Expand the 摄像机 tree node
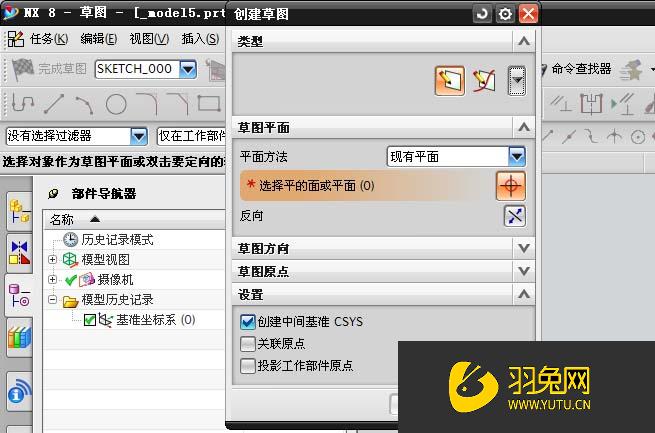This screenshot has width=655, height=433. (x=52, y=279)
